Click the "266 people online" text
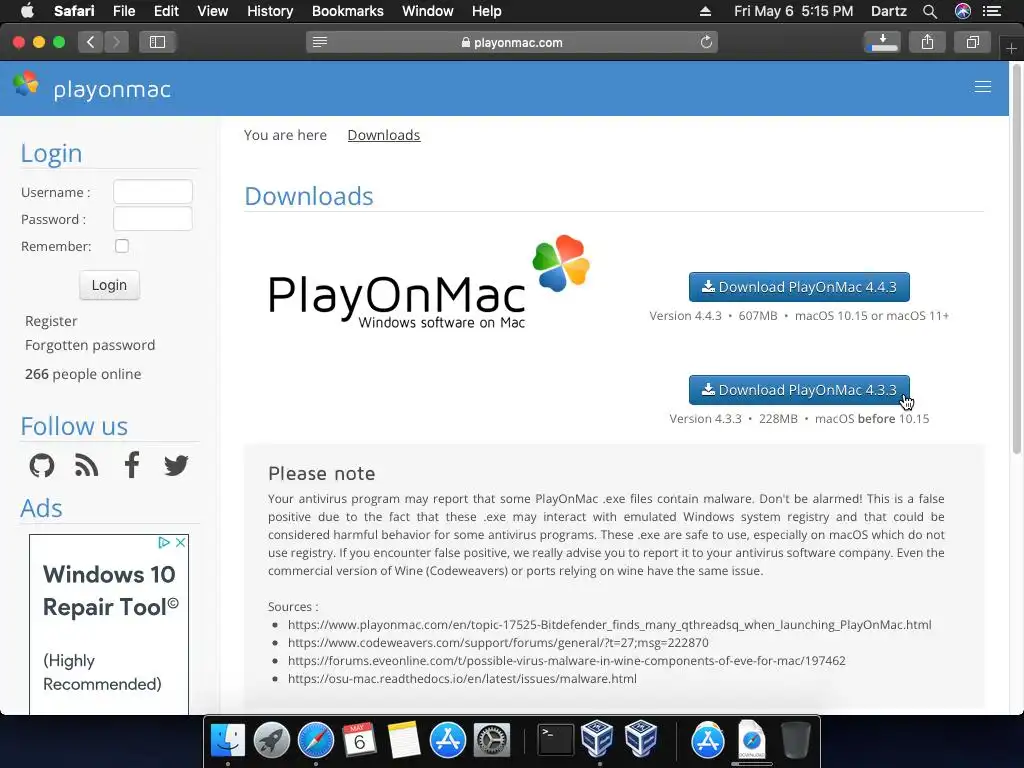This screenshot has width=1024, height=768. click(83, 374)
